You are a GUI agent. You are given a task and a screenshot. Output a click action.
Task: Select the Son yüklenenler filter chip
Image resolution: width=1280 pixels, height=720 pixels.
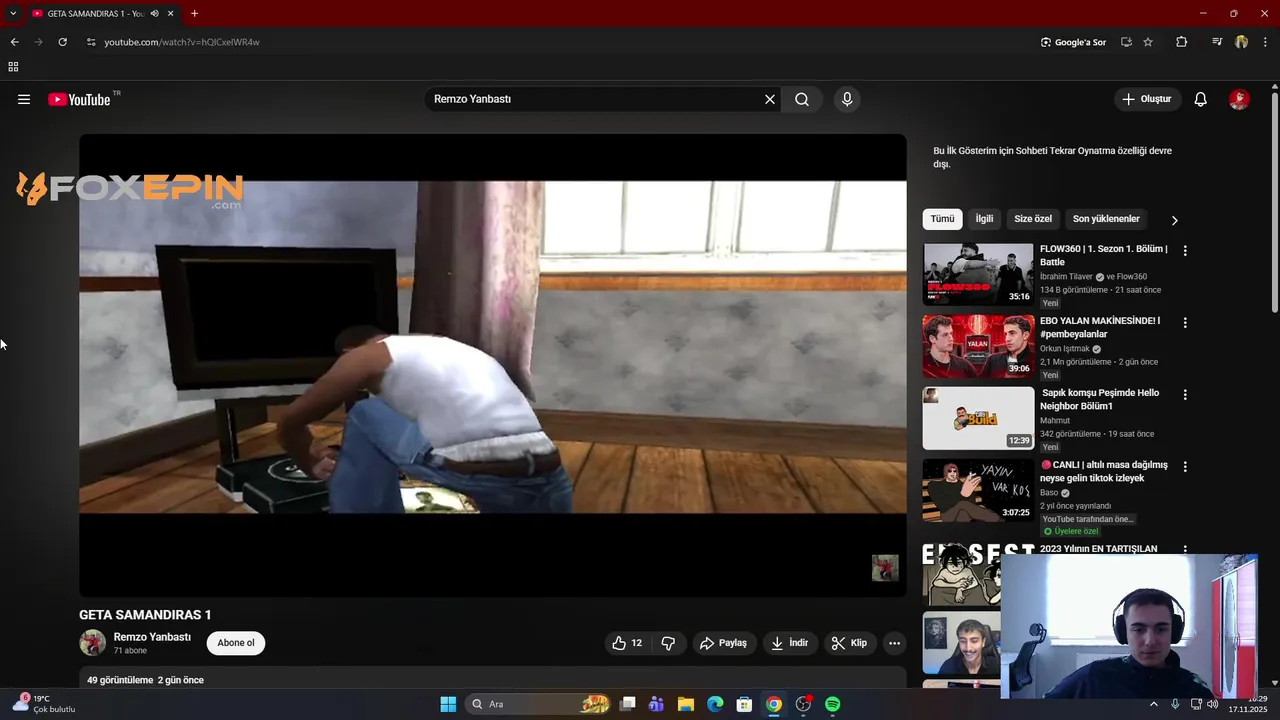[1106, 219]
